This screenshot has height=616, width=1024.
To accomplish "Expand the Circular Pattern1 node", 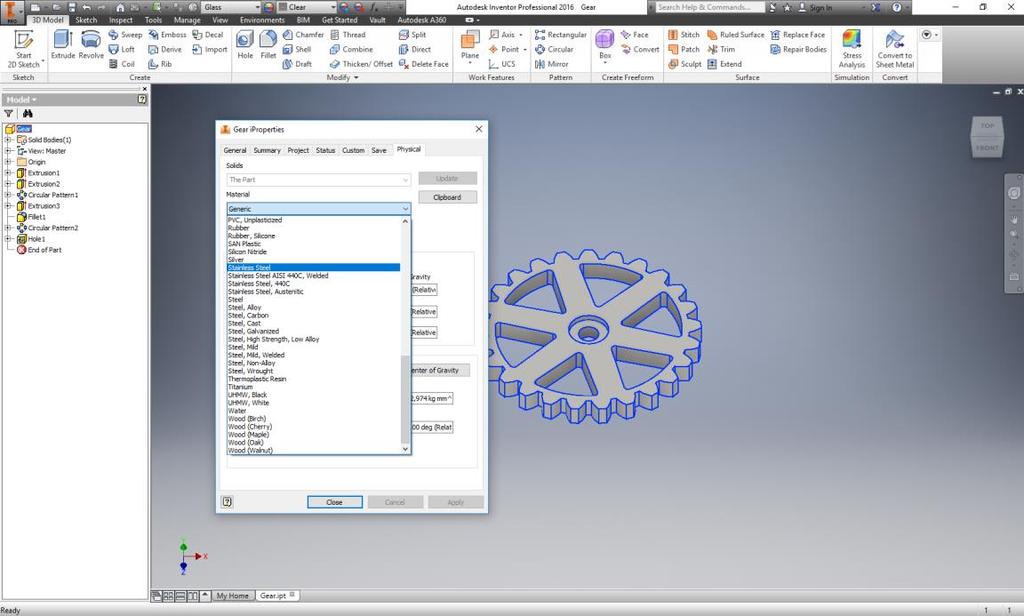I will (8, 195).
